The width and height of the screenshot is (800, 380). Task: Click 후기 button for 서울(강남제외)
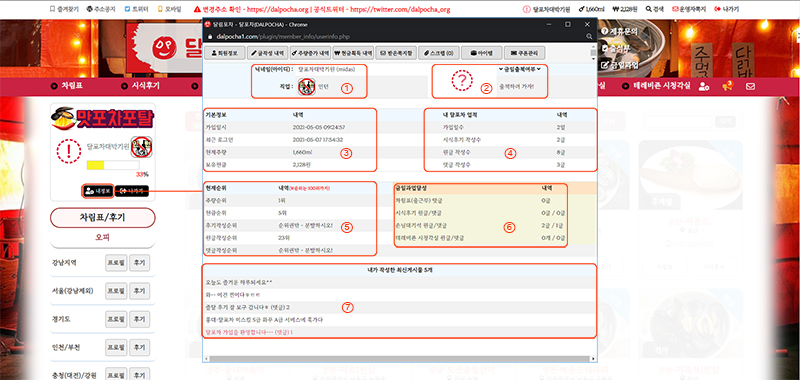pyautogui.click(x=140, y=291)
